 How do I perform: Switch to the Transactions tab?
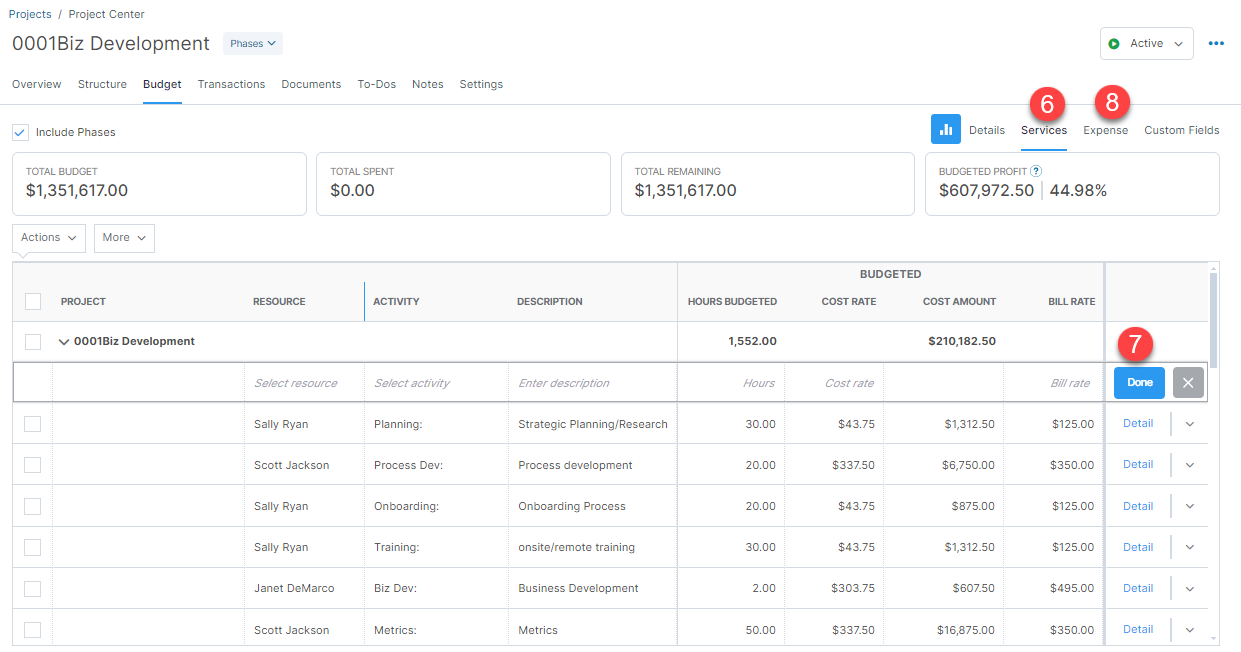231,84
